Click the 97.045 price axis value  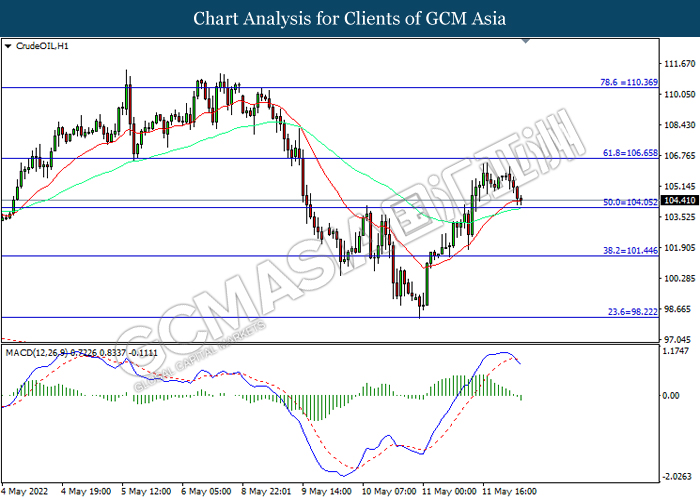pos(680,340)
